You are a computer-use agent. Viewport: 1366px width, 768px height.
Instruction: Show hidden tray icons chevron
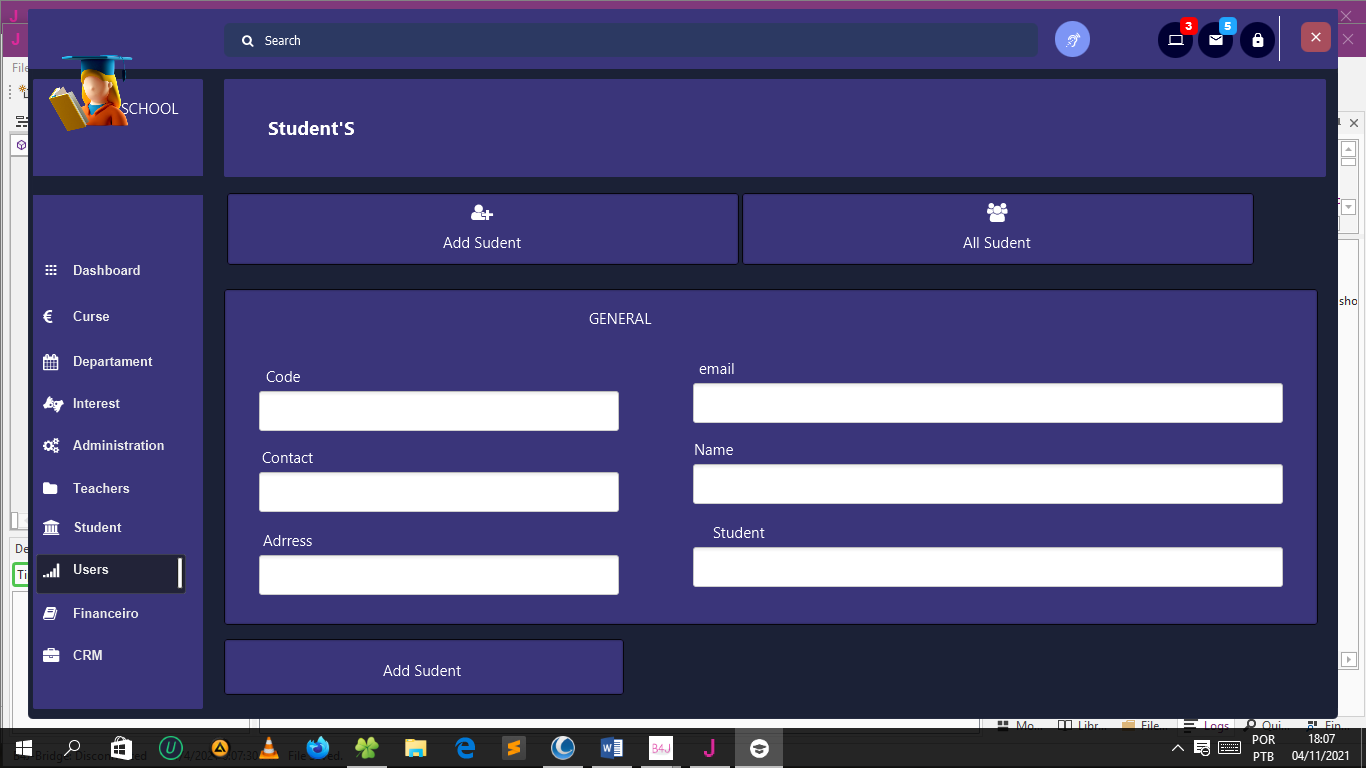tap(1179, 748)
